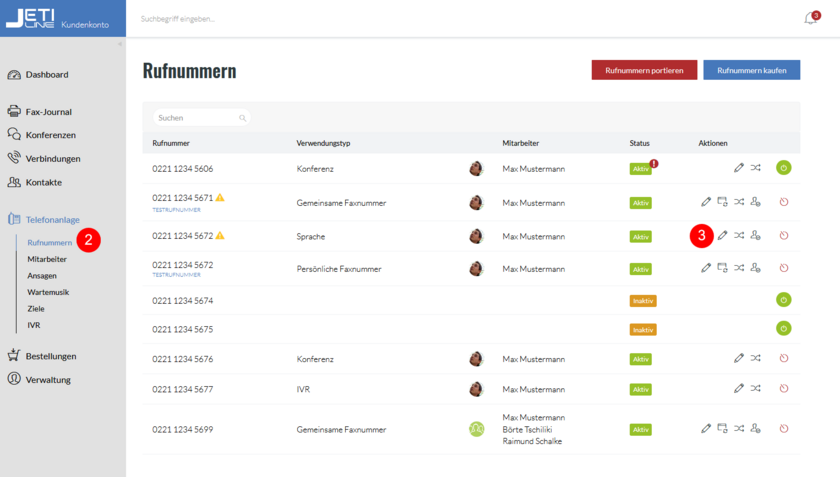Click the warning triangle next to 0221 1234 5671

220,198
